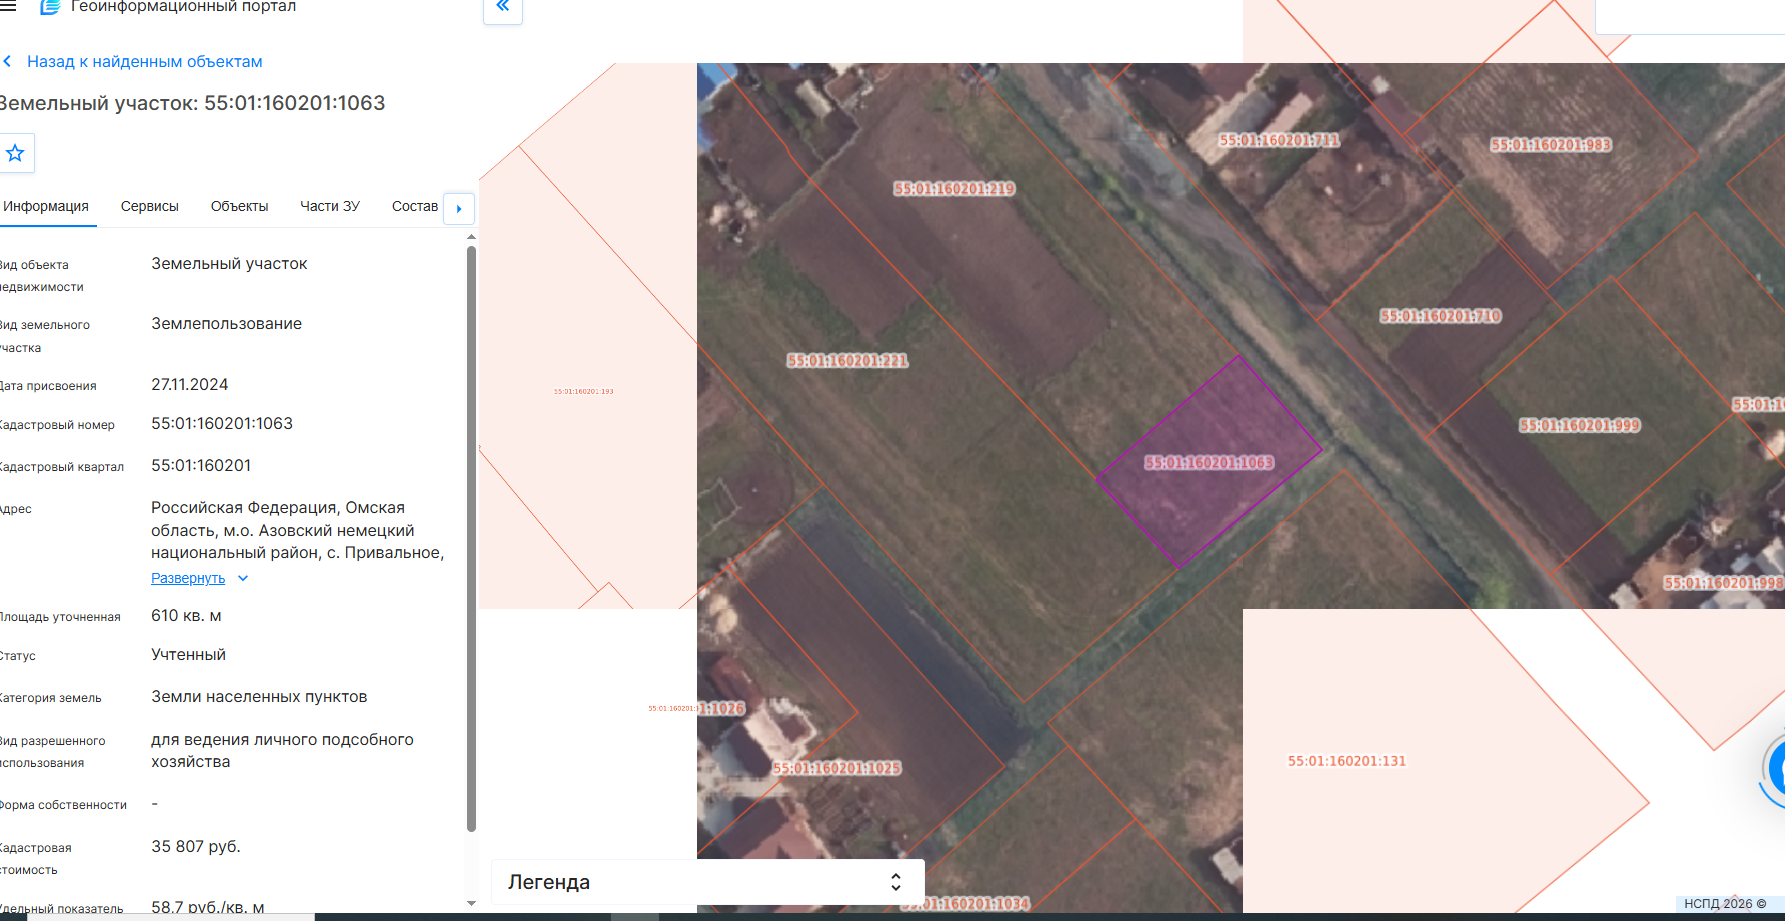Click the chevron next to Развернуть
Viewport: 1785px width, 921px height.
(x=243, y=578)
